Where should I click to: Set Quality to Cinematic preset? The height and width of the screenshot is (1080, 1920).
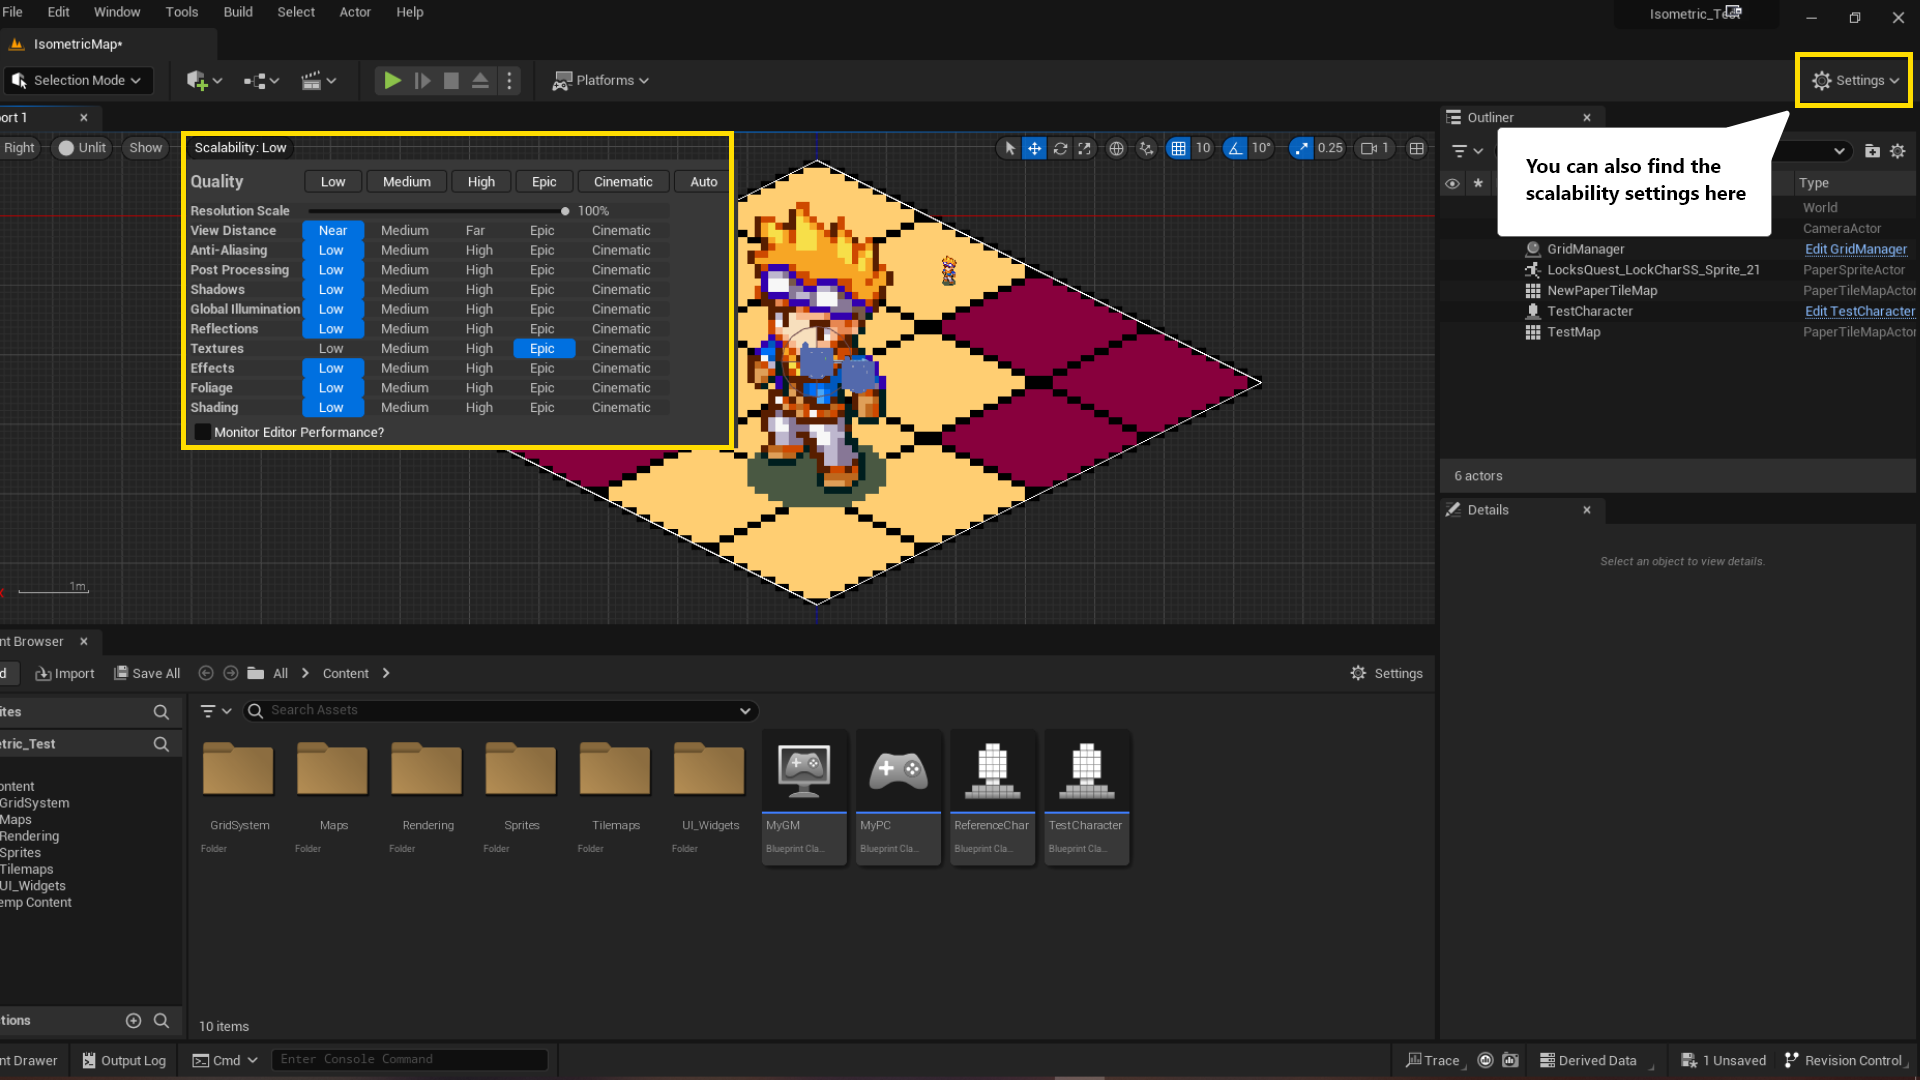[622, 181]
